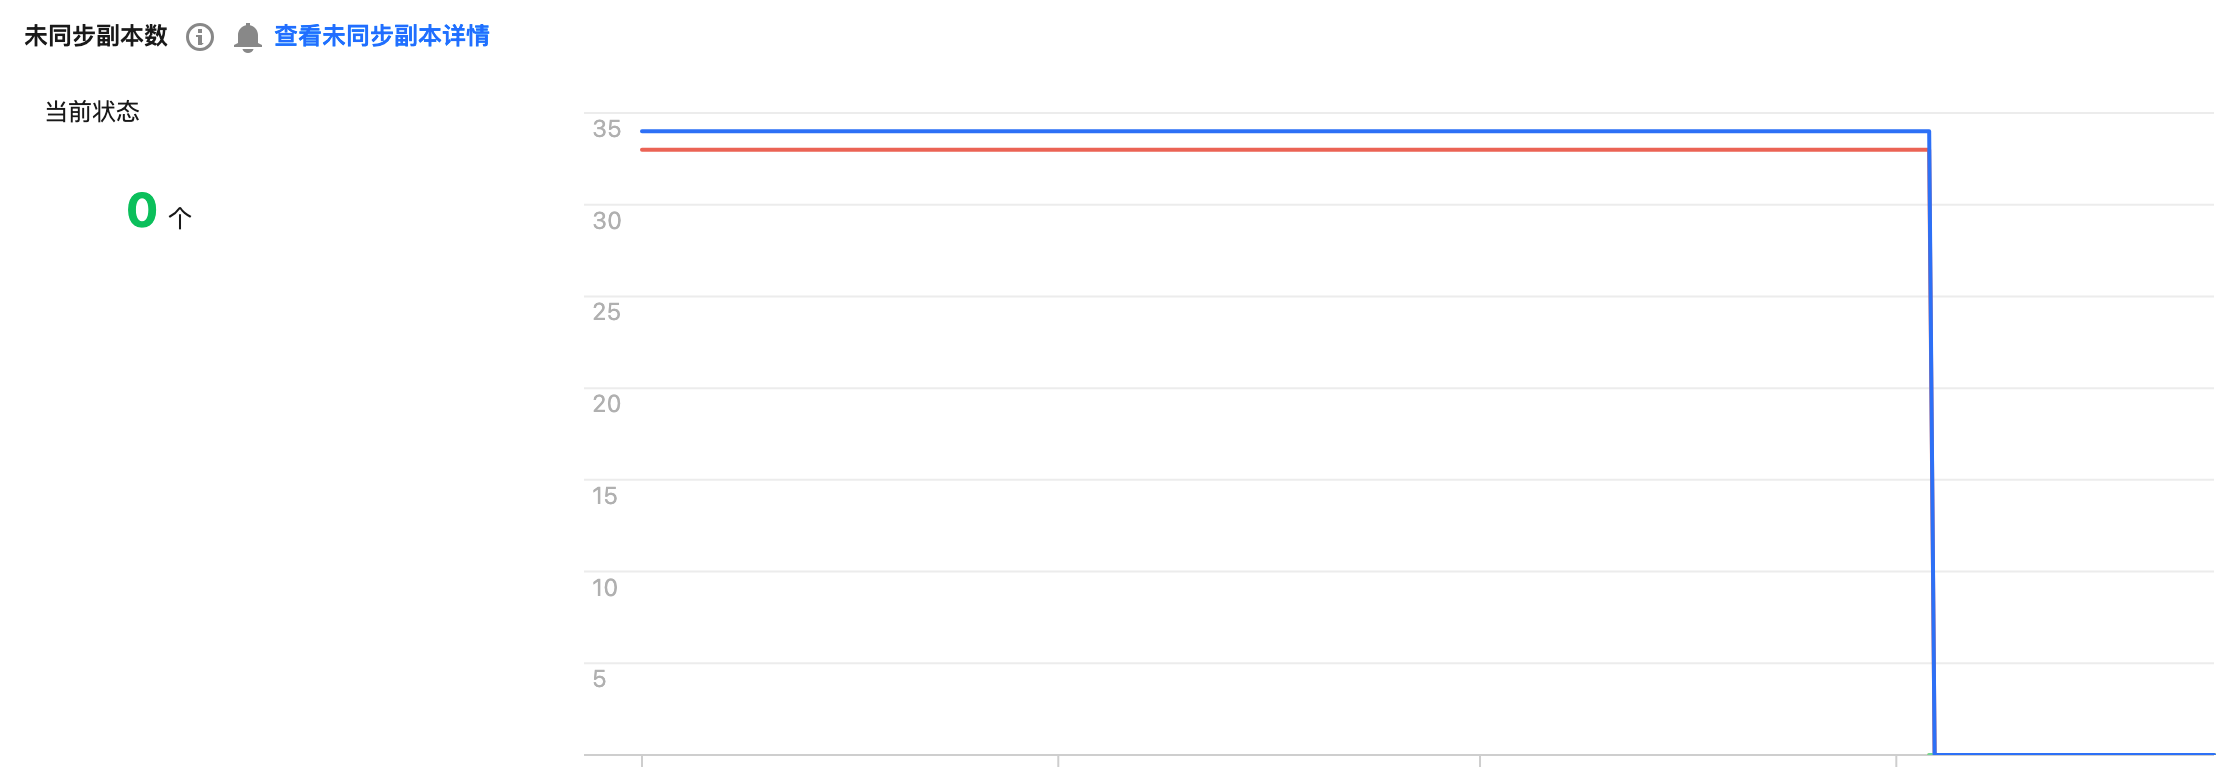
Task: Click the y-axis label 10
Action: pos(604,588)
